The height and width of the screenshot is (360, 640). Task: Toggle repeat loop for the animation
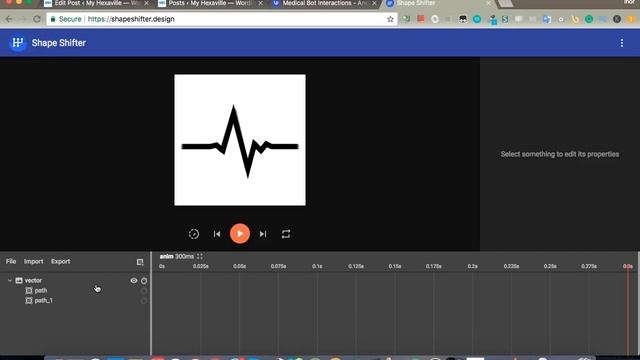coord(286,234)
